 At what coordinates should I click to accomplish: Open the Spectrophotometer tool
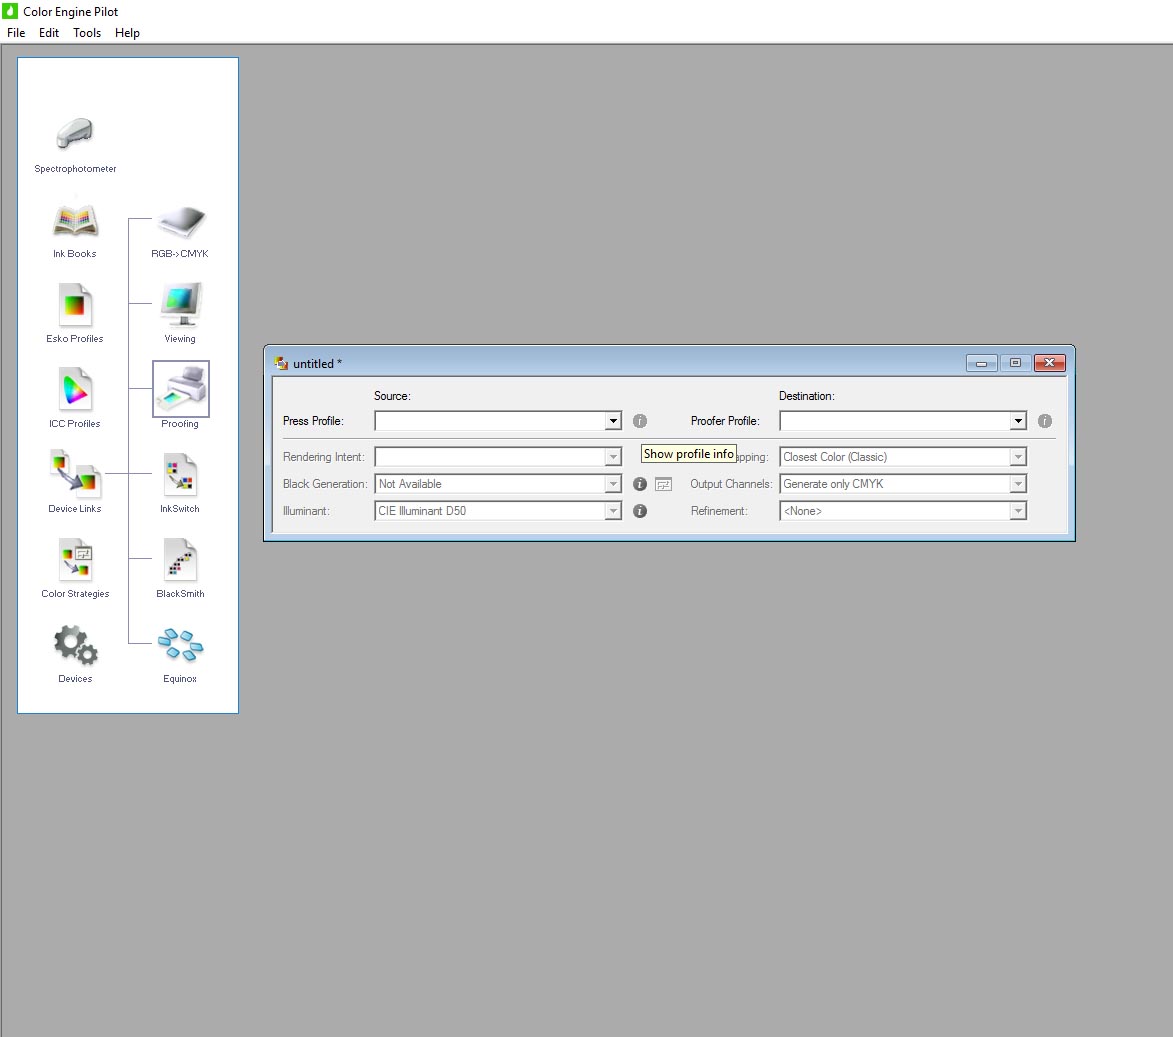click(75, 135)
